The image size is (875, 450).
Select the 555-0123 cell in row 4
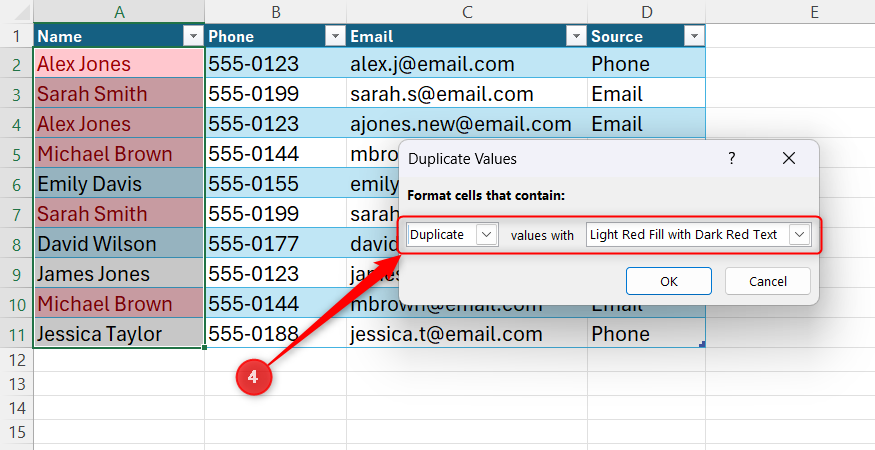click(276, 123)
